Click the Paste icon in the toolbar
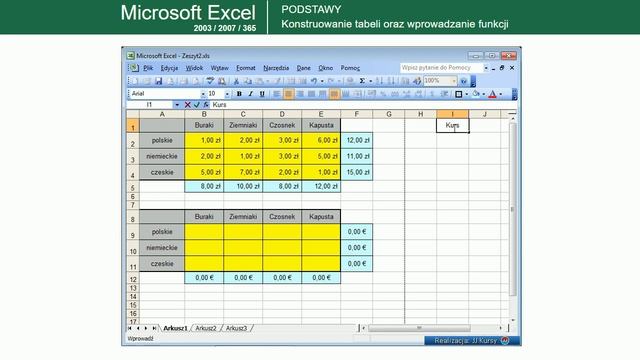 [260, 81]
